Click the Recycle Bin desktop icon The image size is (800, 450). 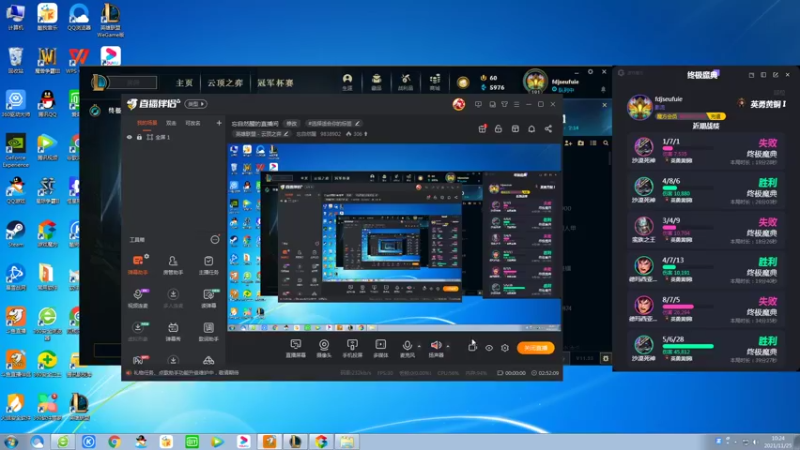[x=15, y=60]
